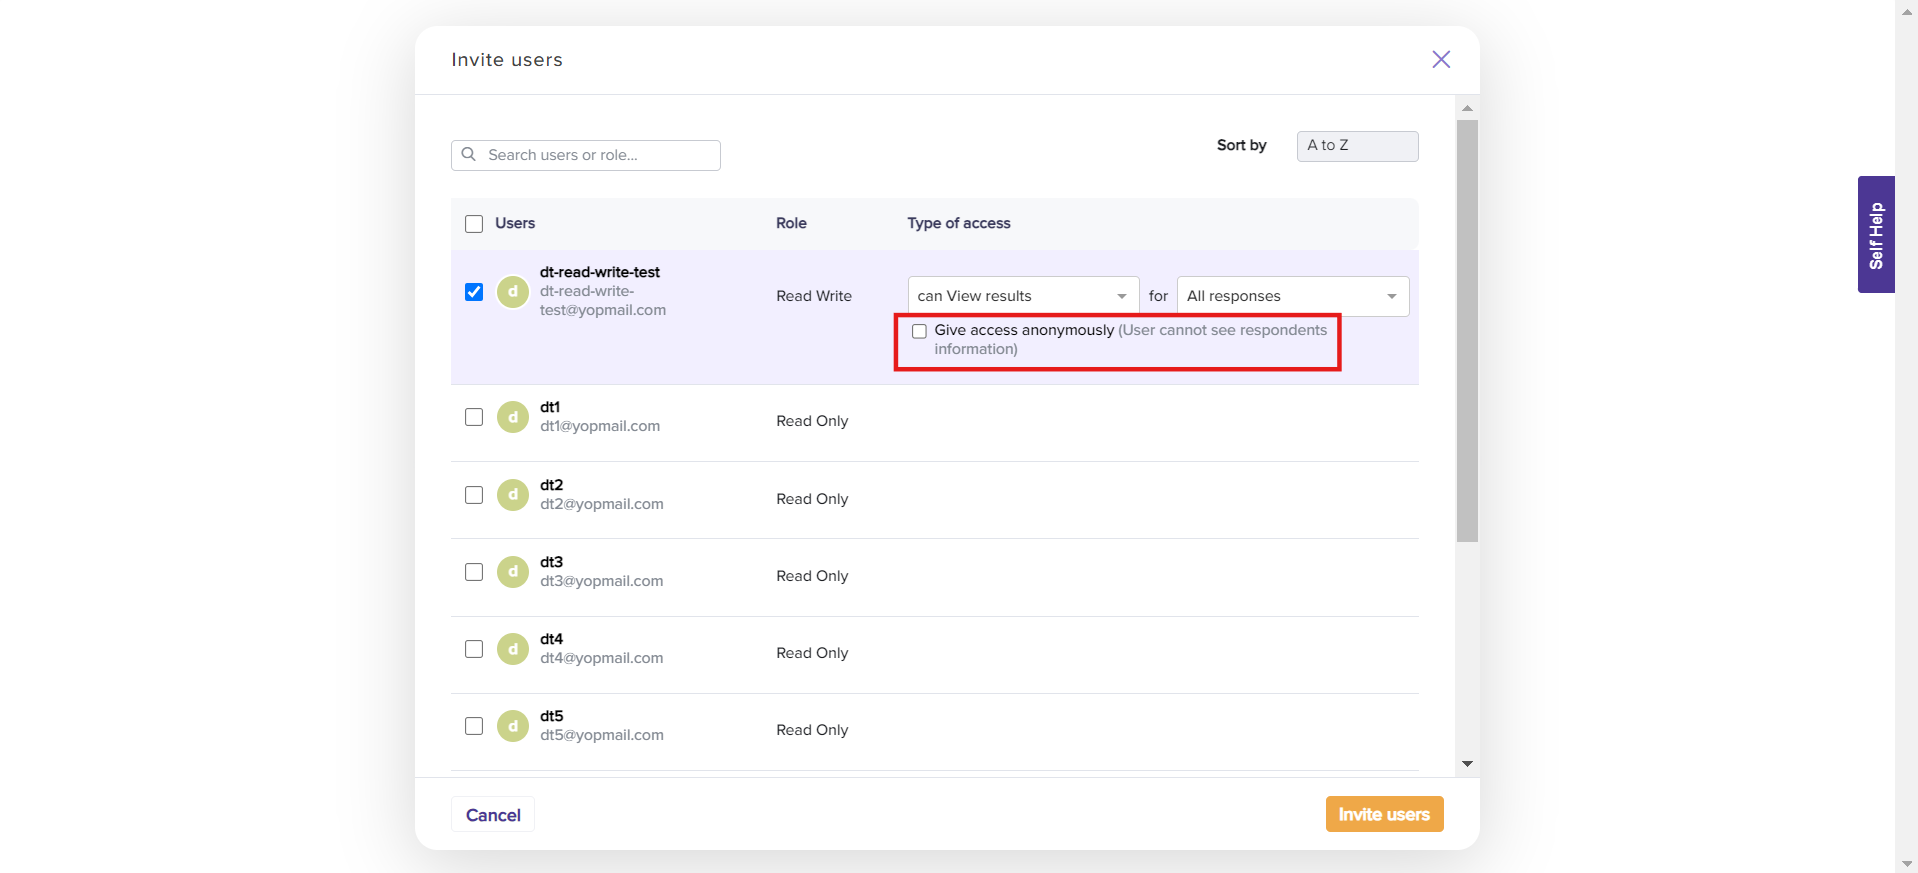Open the All responses dropdown

point(1292,296)
